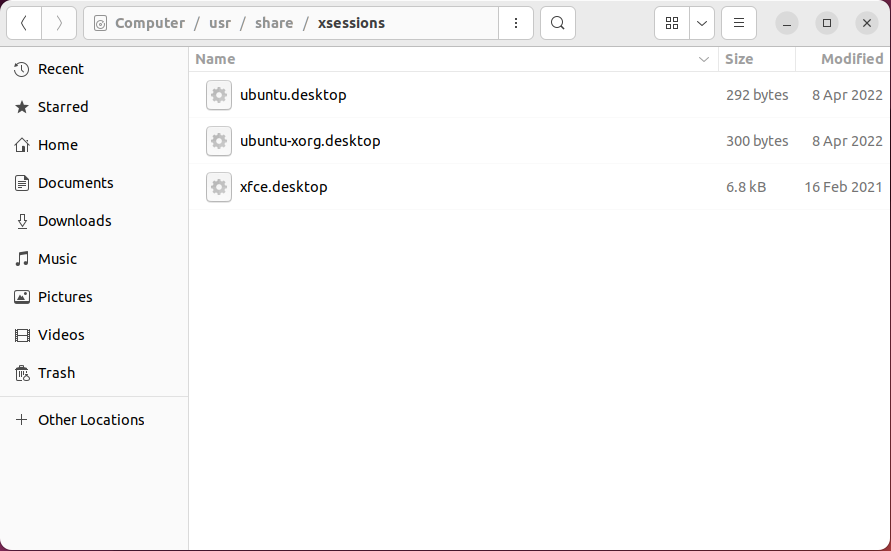Minimize the file manager window
The image size is (891, 551).
[x=787, y=23]
